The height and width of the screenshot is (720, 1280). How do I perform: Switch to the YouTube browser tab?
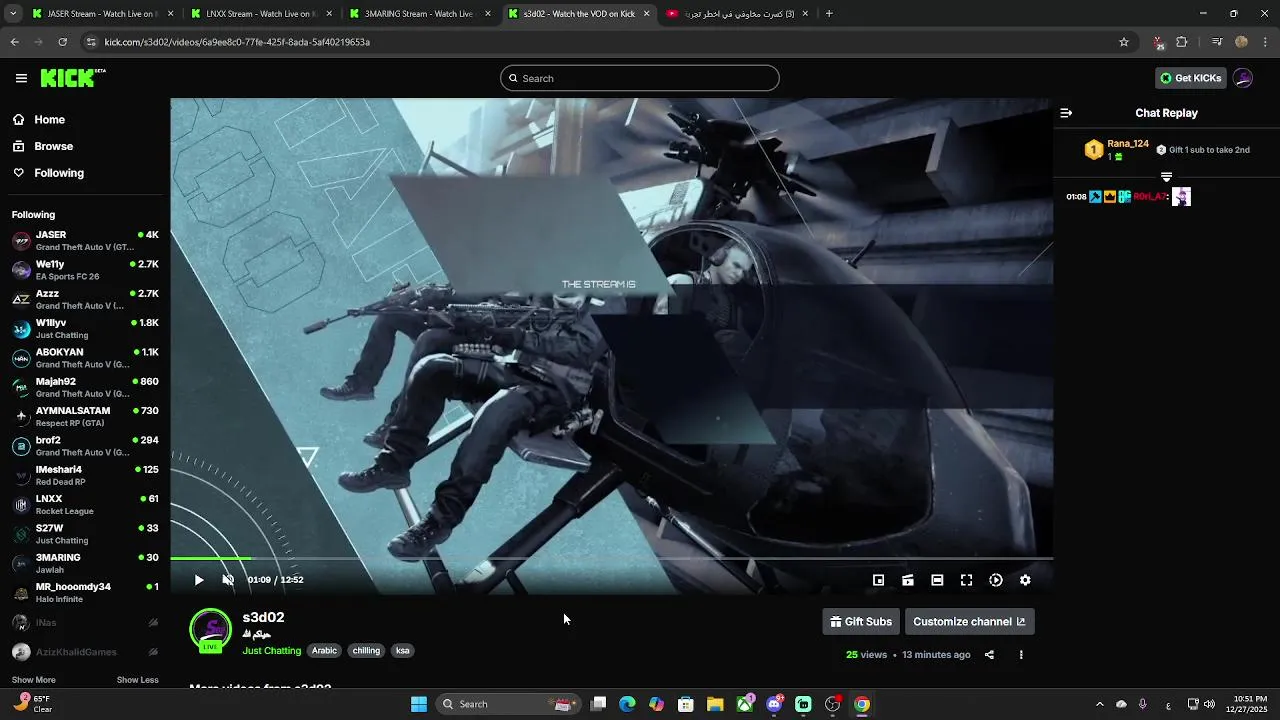pyautogui.click(x=738, y=14)
